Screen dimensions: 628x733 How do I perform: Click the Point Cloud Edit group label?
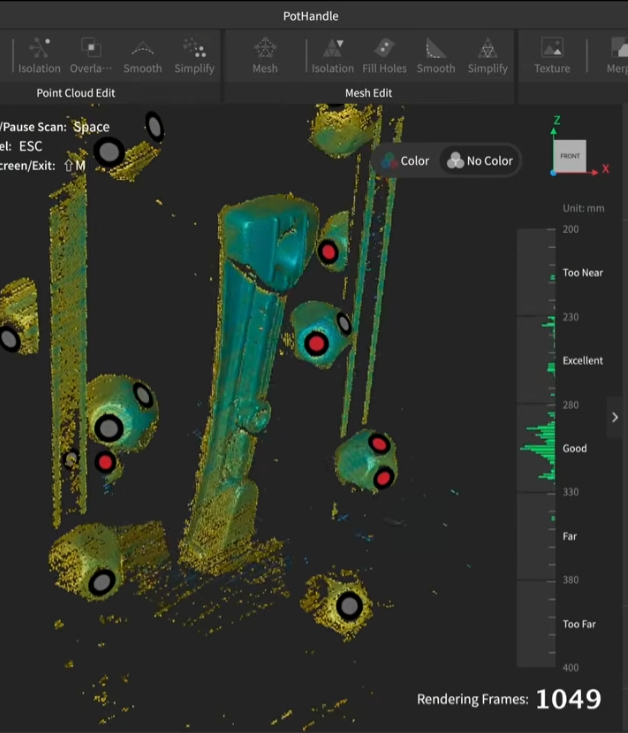point(76,93)
